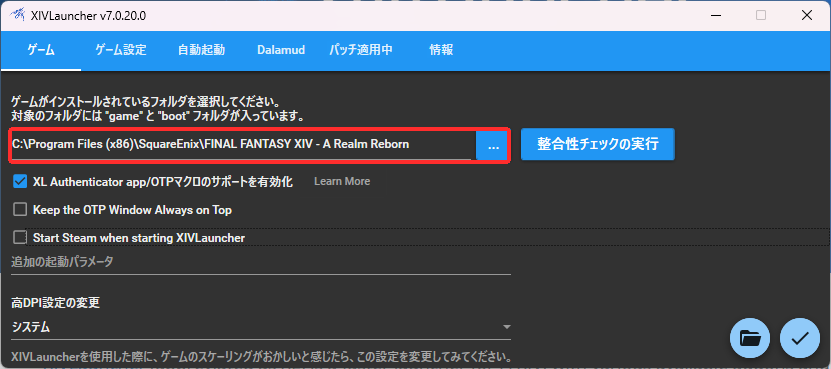Maximize the XIVLauncher window
Viewport: 831px width, 369px height.
click(761, 15)
